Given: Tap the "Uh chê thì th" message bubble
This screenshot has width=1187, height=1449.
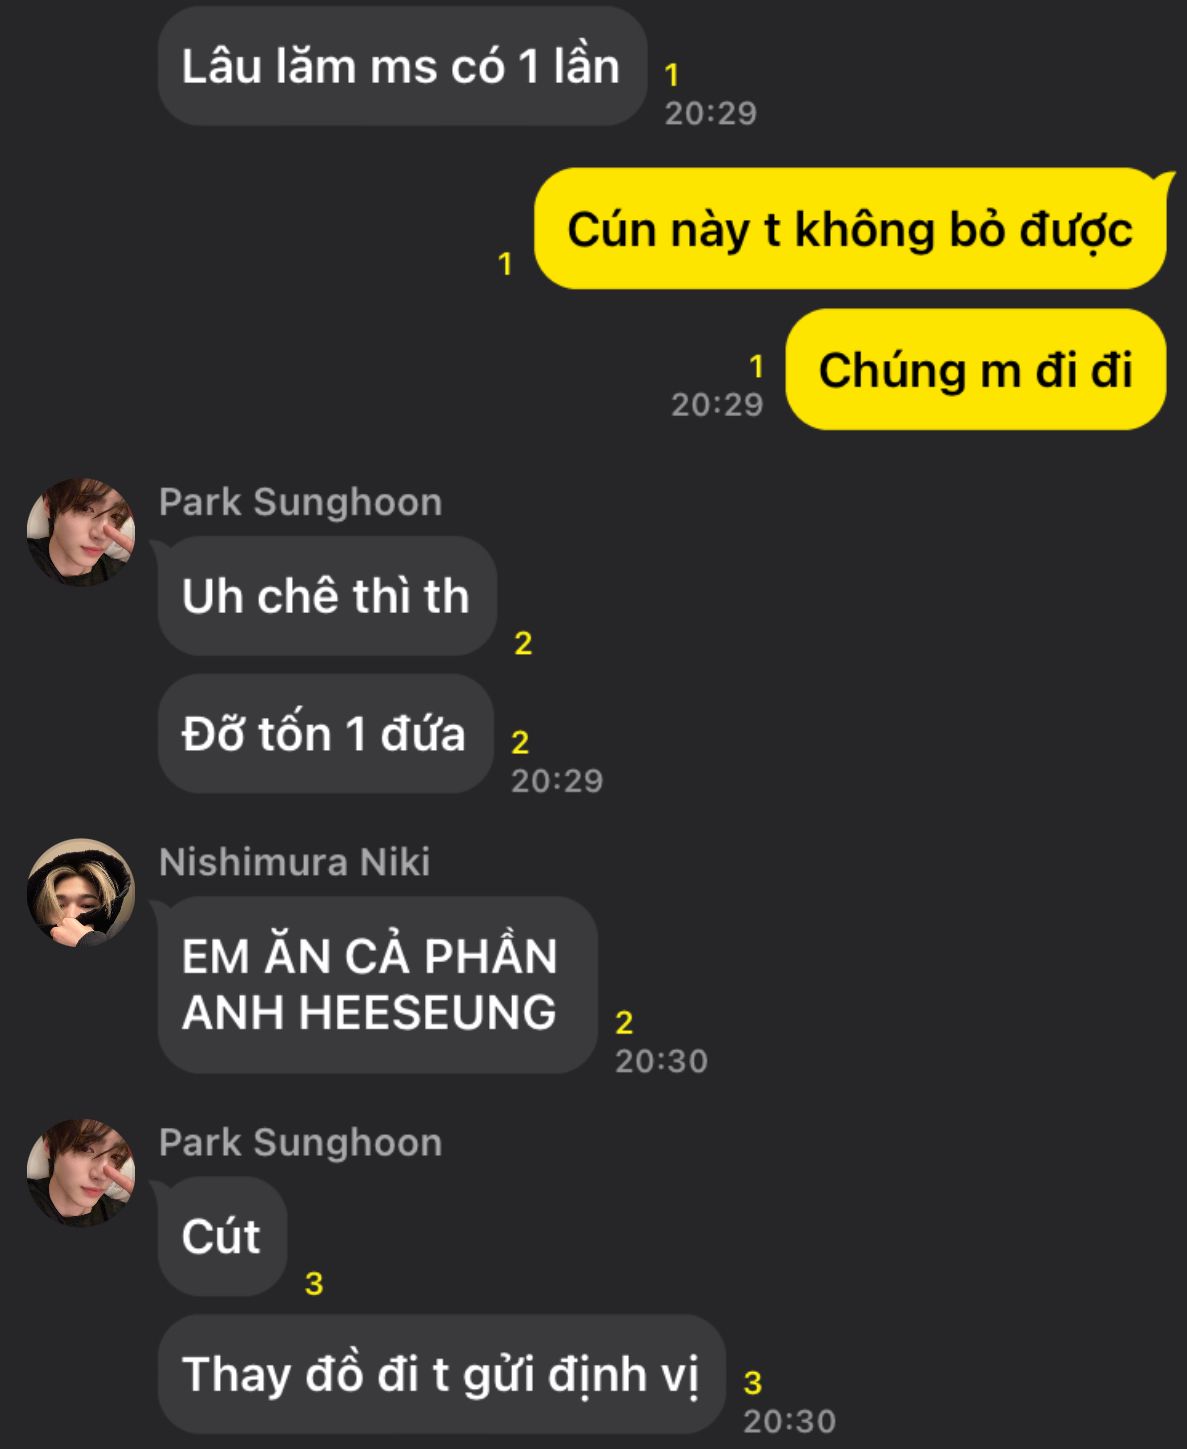Looking at the screenshot, I should click(327, 596).
